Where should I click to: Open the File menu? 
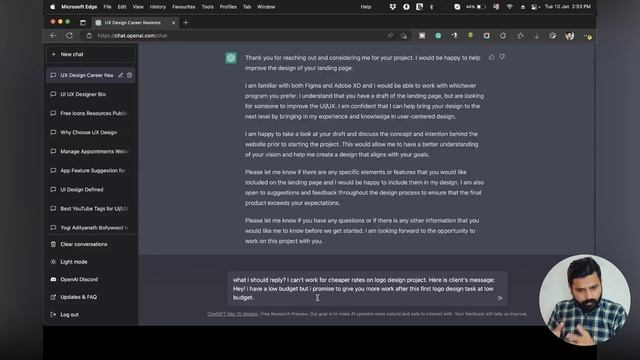coord(107,7)
